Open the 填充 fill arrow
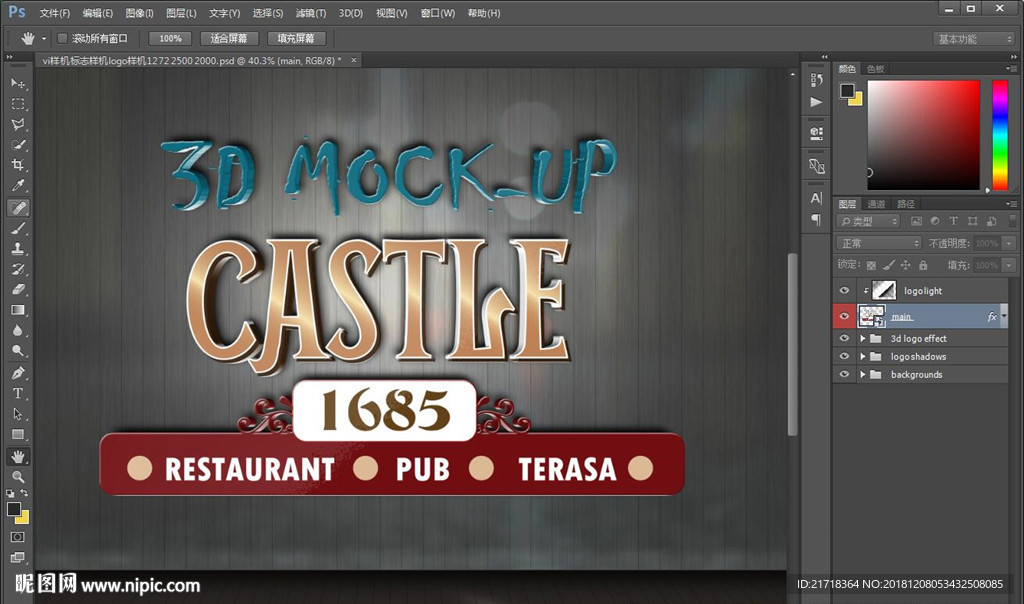This screenshot has width=1024, height=604. (x=1009, y=265)
